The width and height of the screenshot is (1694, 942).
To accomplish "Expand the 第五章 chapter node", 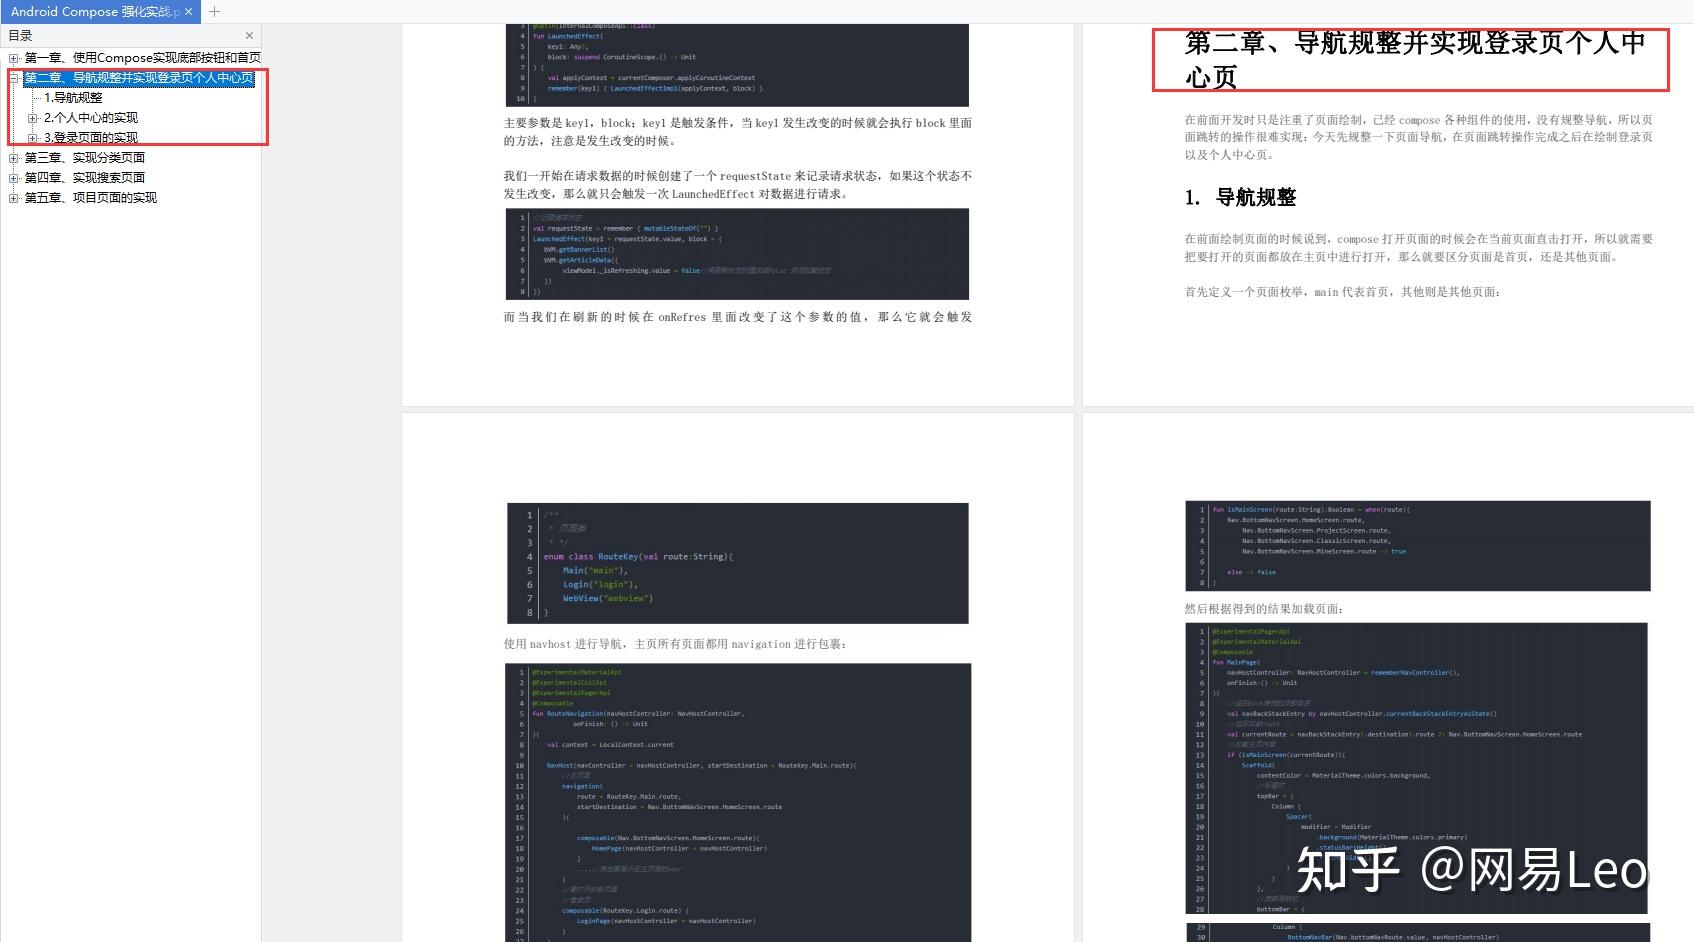I will tap(13, 197).
